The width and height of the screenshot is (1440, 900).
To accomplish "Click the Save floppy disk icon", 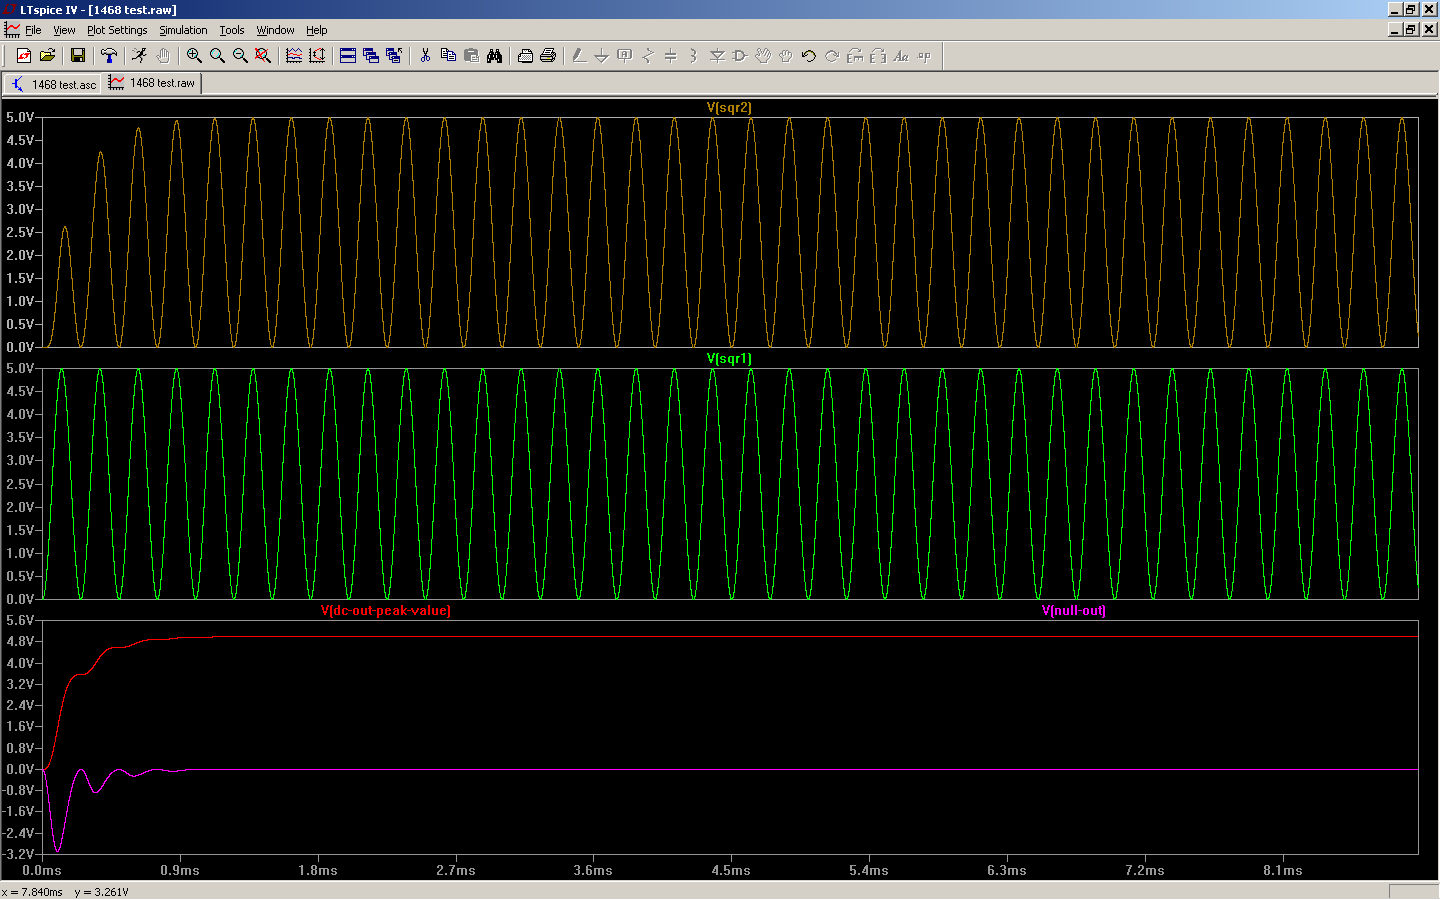I will 77,56.
